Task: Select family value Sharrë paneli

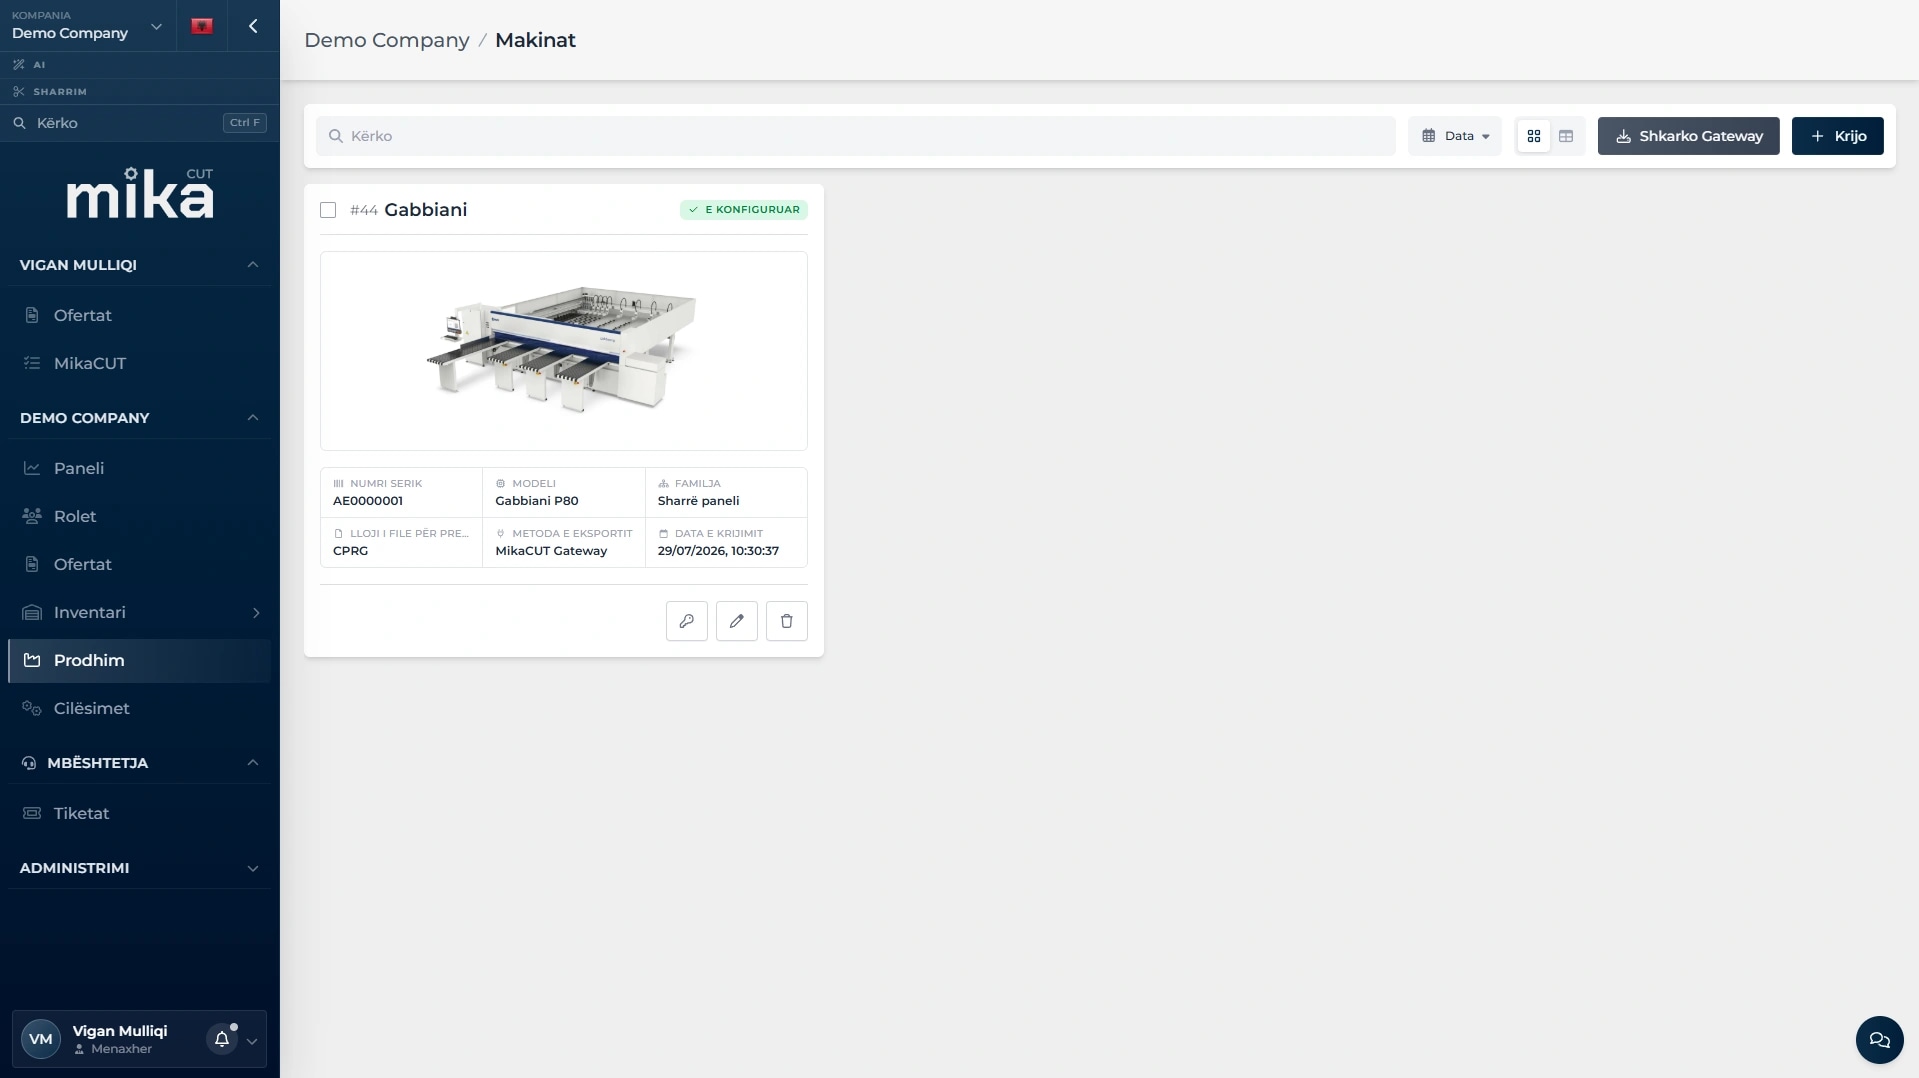Action: click(x=699, y=501)
